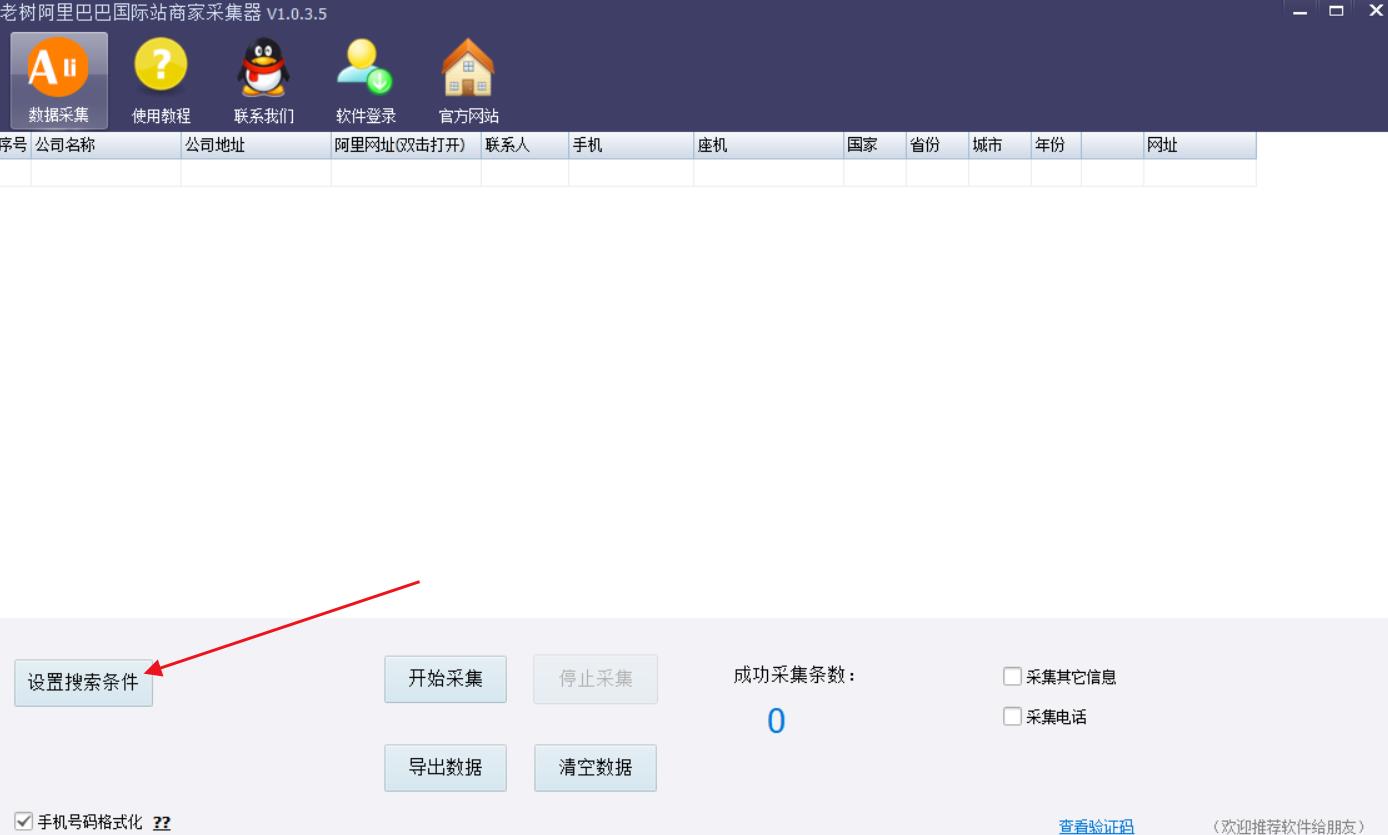This screenshot has height=835, width=1388.
Task: Click the 省份 column header
Action: (x=938, y=146)
